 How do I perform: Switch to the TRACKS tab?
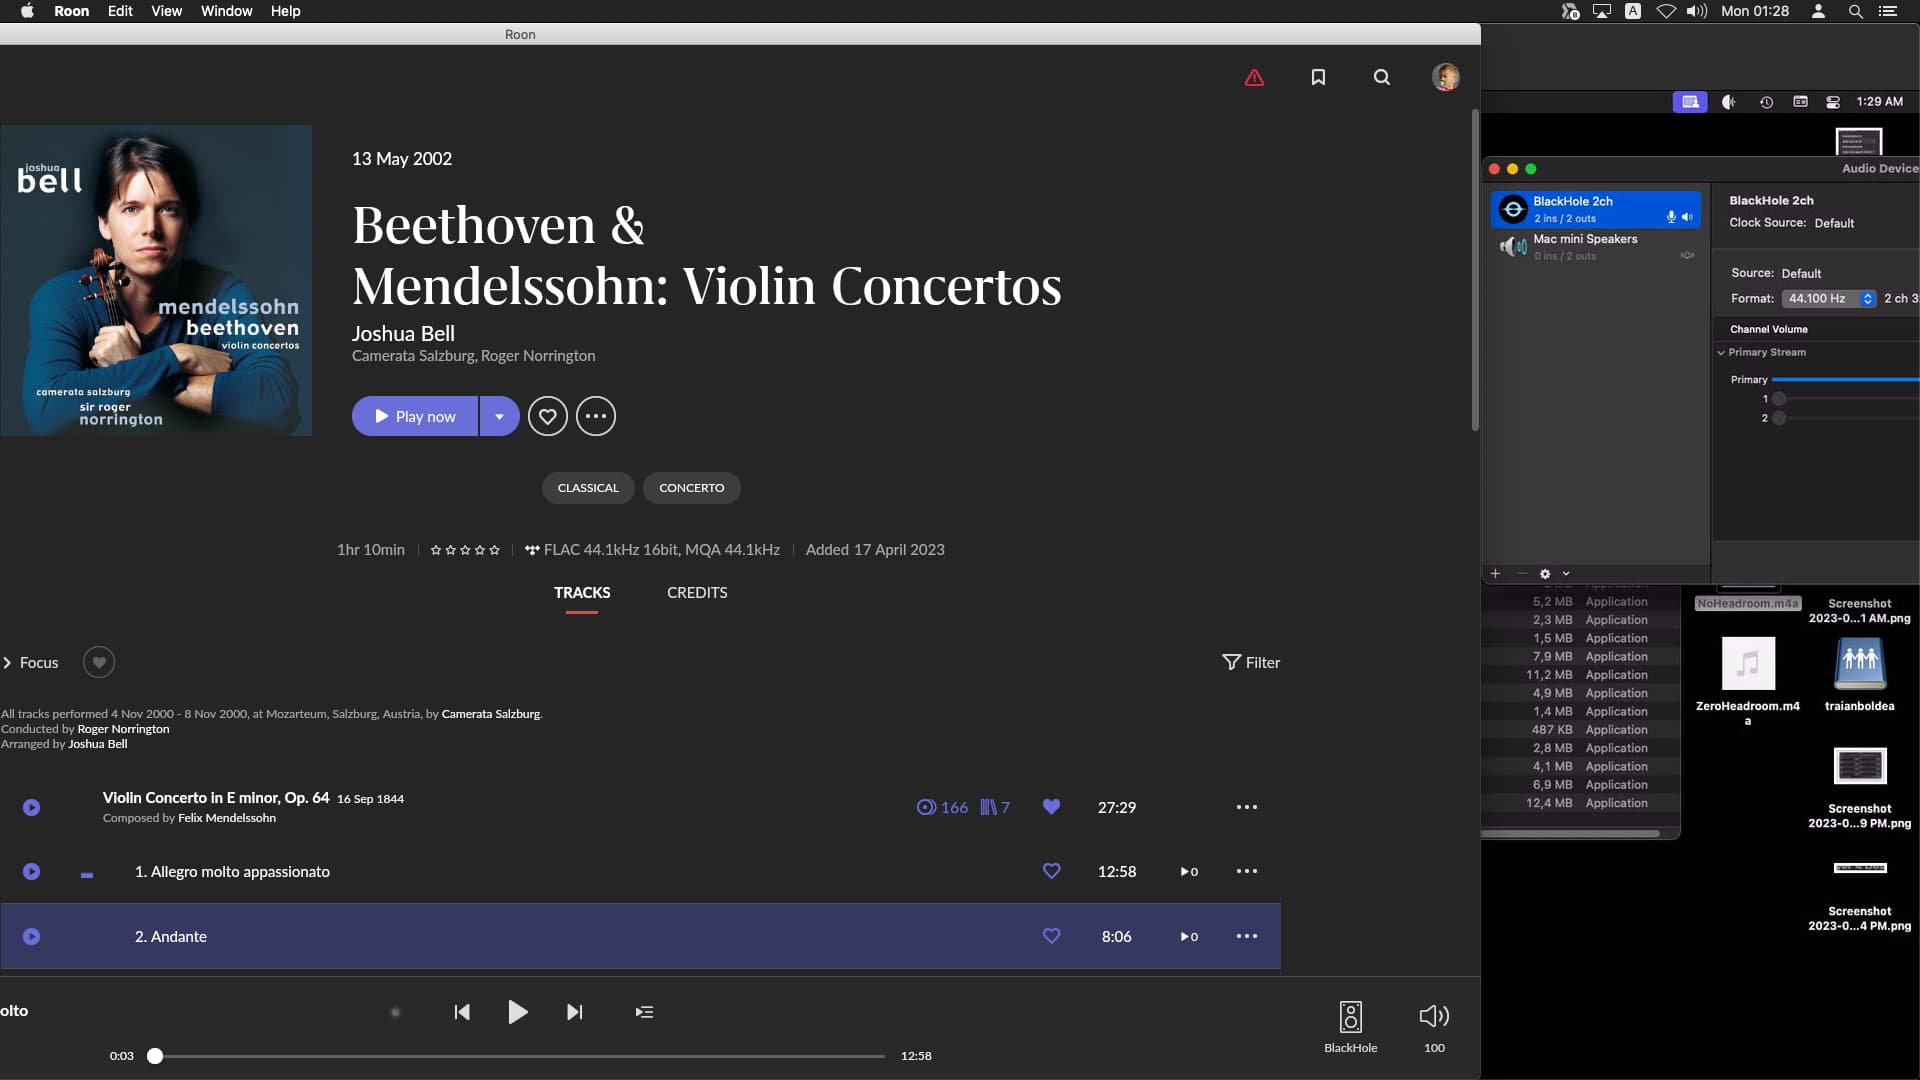point(582,593)
